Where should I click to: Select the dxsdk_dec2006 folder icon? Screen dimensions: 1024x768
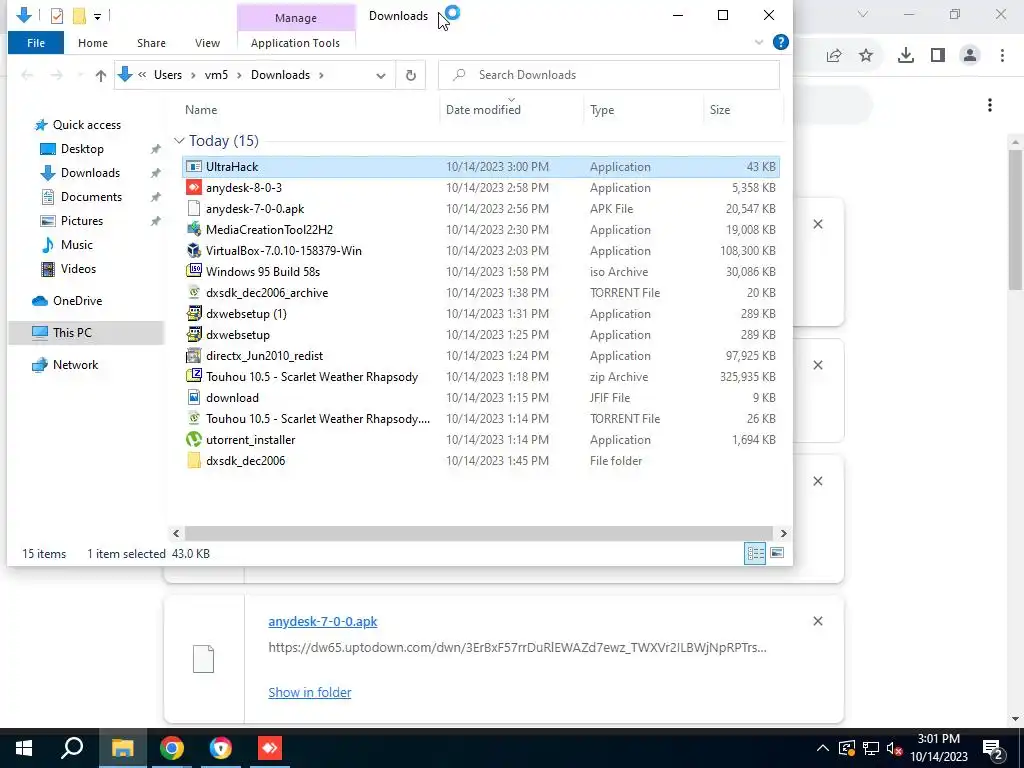(193, 460)
